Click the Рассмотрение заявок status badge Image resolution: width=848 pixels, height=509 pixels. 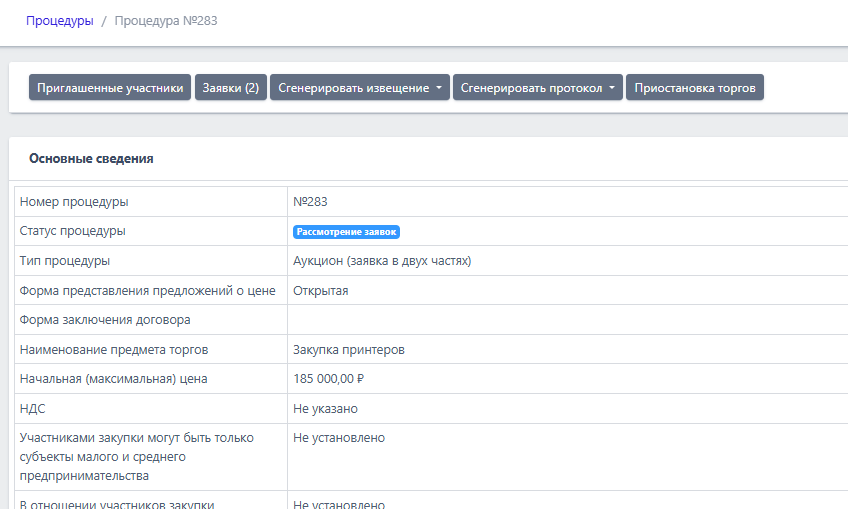(x=347, y=232)
